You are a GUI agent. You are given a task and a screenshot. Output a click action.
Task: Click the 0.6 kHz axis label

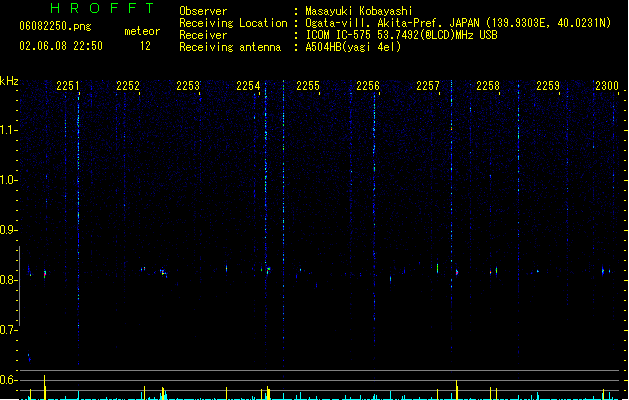pos(8,380)
